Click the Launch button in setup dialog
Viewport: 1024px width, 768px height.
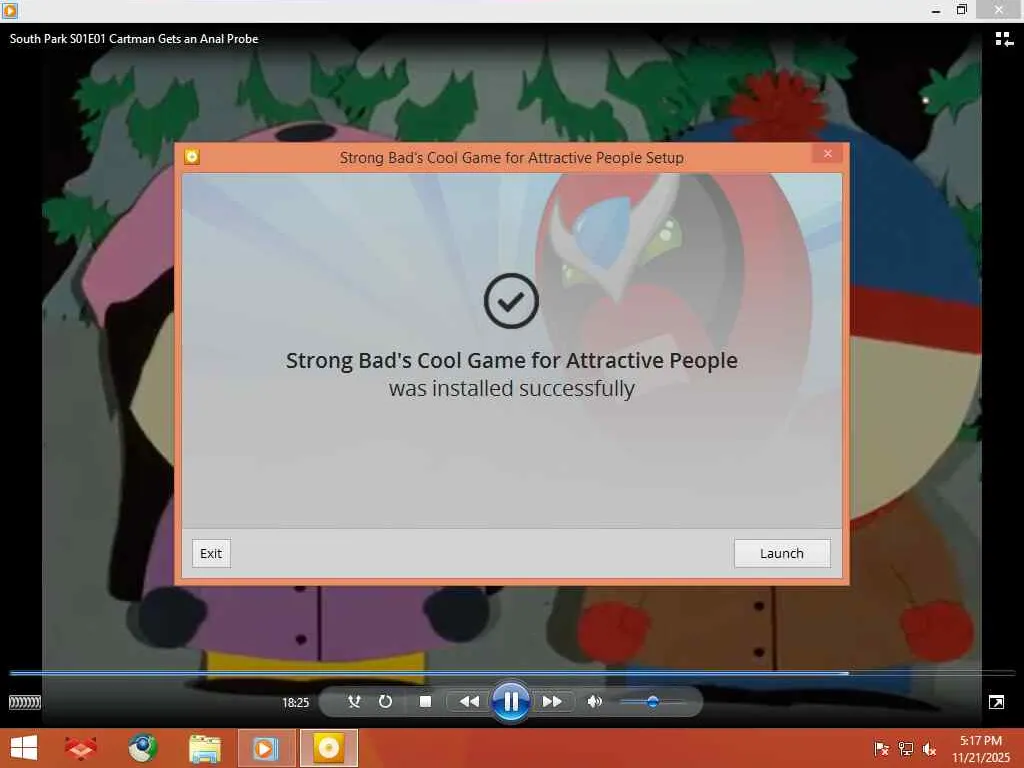[782, 553]
